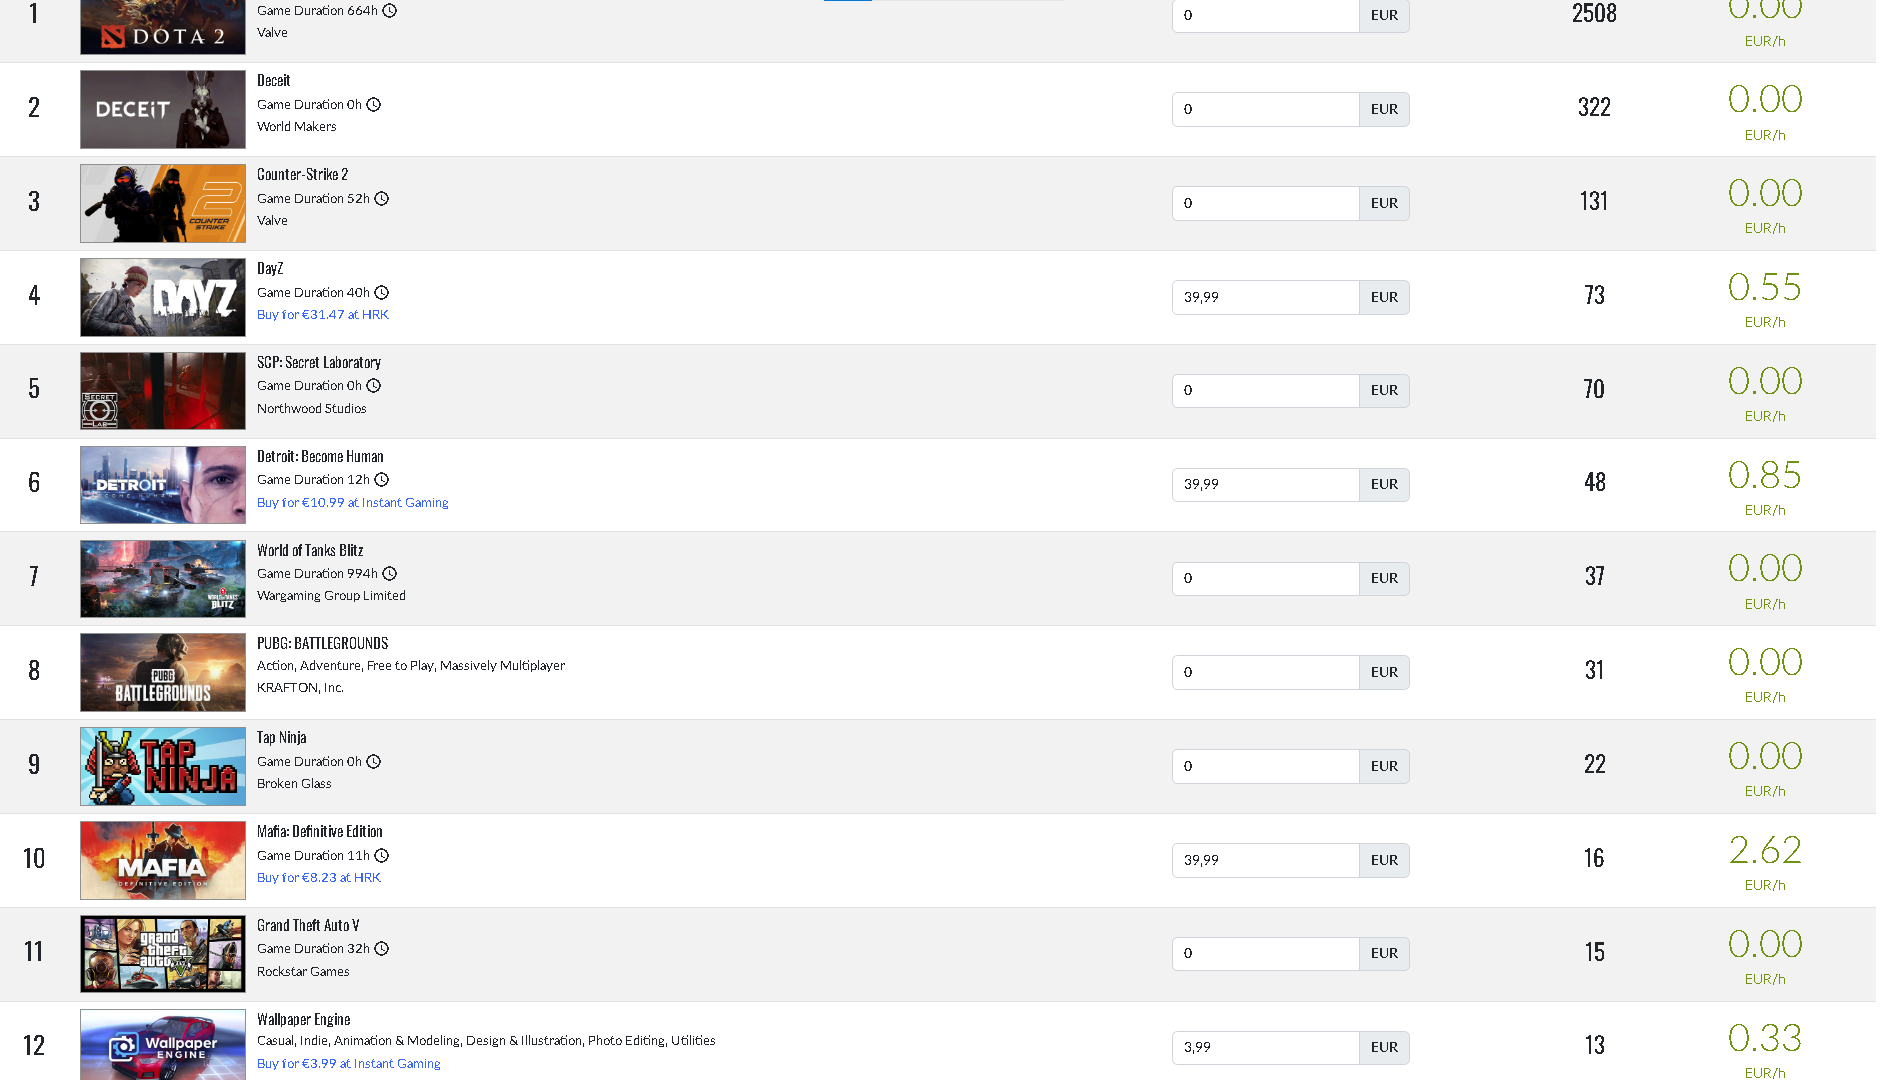Focus the Counter-Strike 2 price input
Viewport: 1885px width, 1080px height.
tap(1266, 203)
